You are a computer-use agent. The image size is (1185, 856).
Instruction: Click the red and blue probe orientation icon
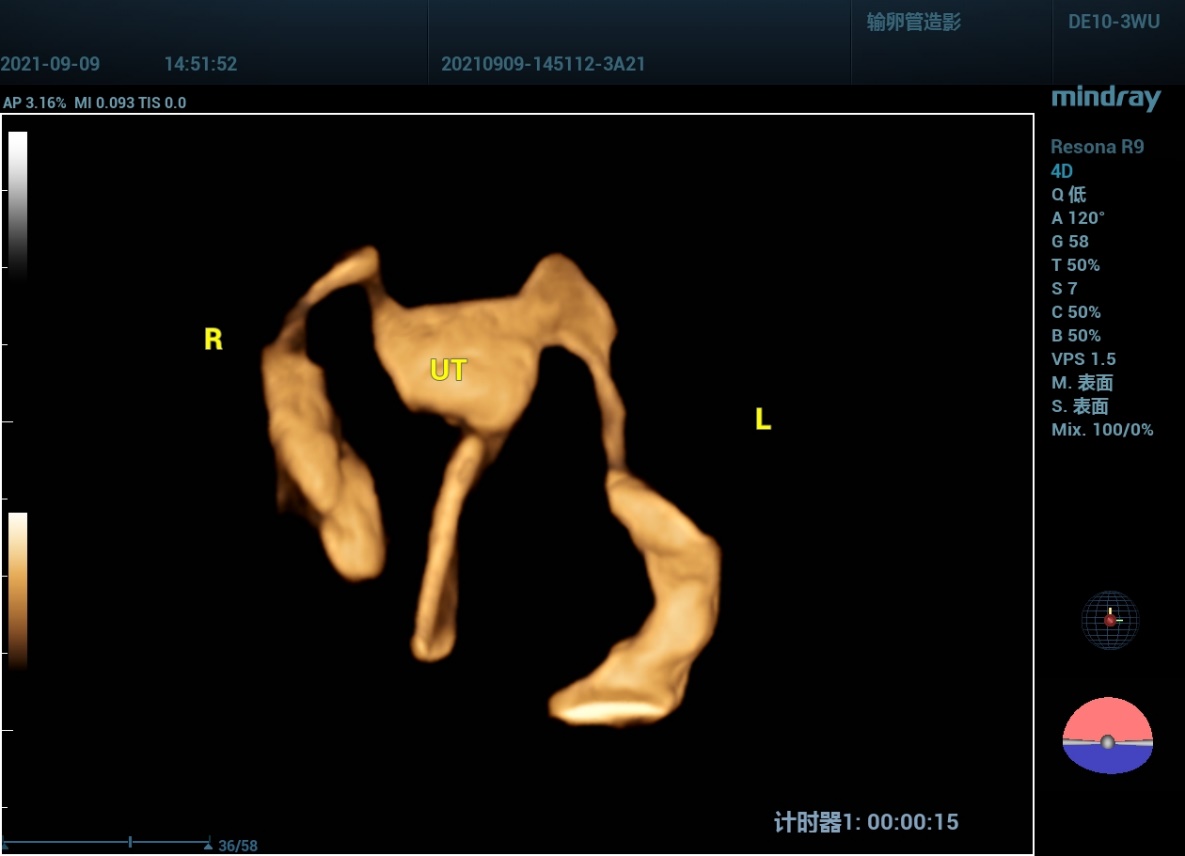click(1108, 735)
